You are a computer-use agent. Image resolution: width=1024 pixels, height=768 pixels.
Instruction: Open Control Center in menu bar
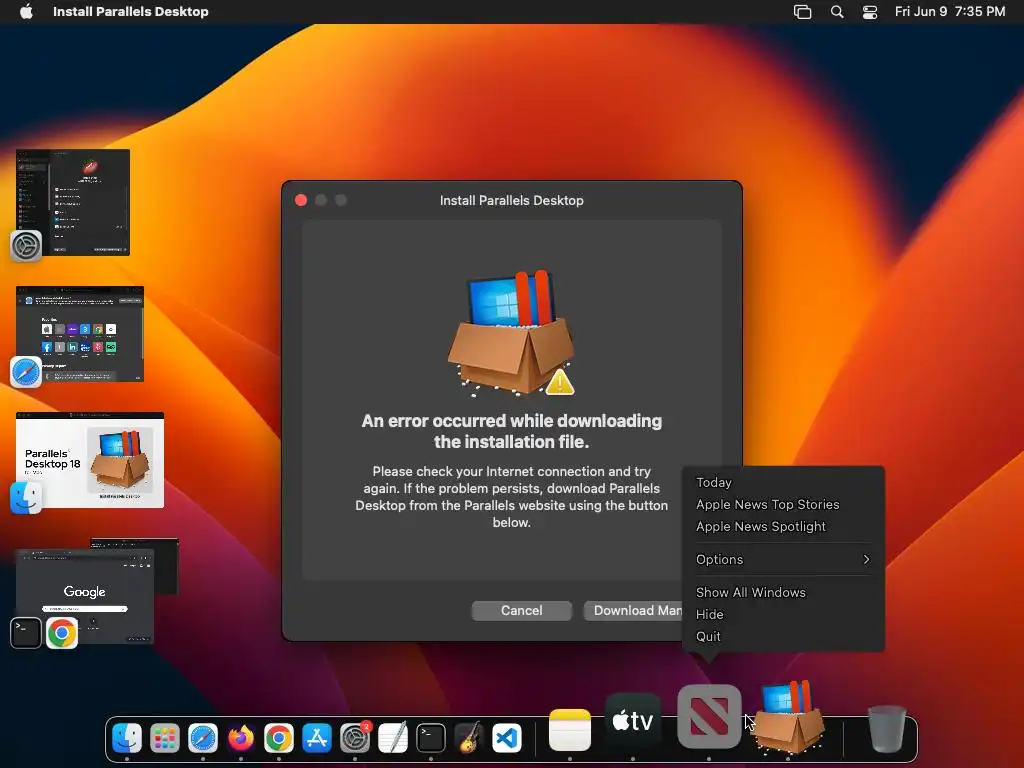coord(870,12)
